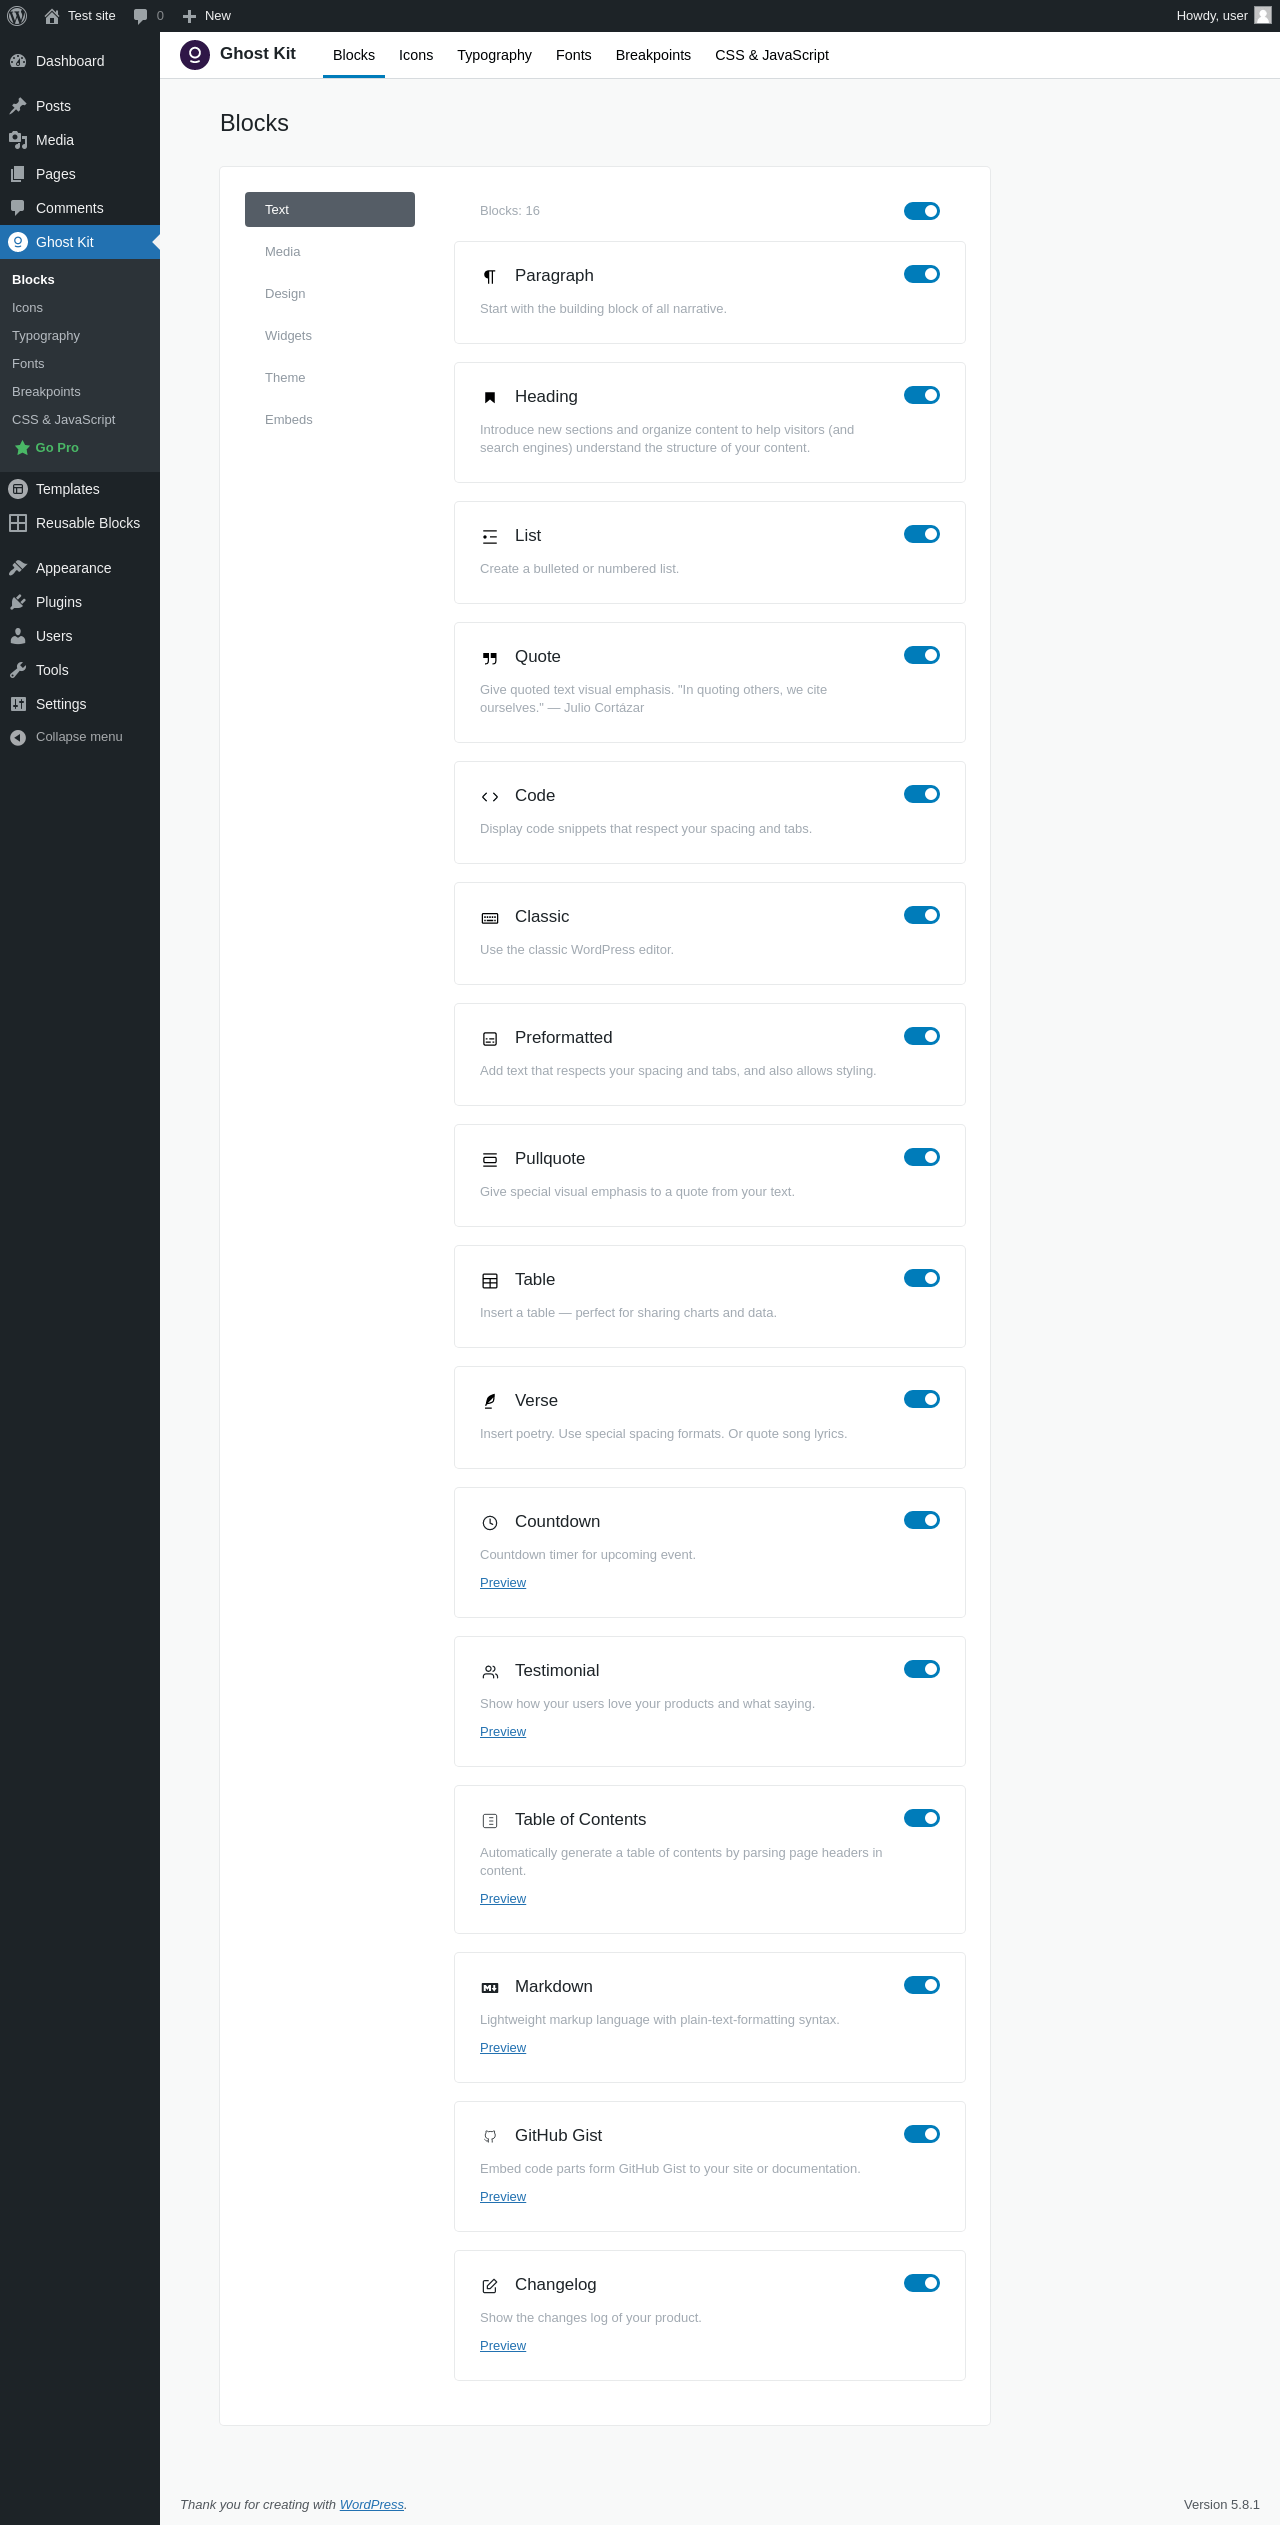Click the Plugins plug icon
This screenshot has width=1280, height=2525.
[18, 602]
